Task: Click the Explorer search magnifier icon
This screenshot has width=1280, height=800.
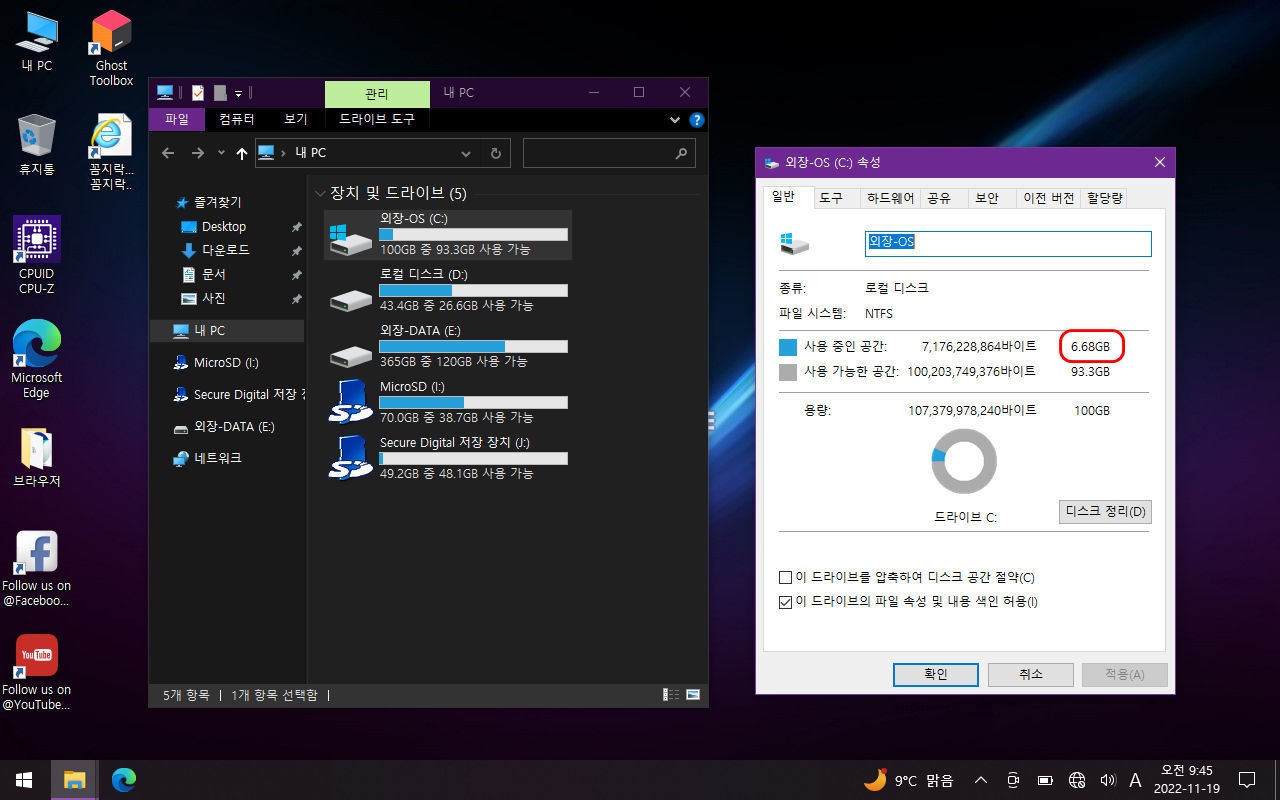Action: pyautogui.click(x=682, y=153)
